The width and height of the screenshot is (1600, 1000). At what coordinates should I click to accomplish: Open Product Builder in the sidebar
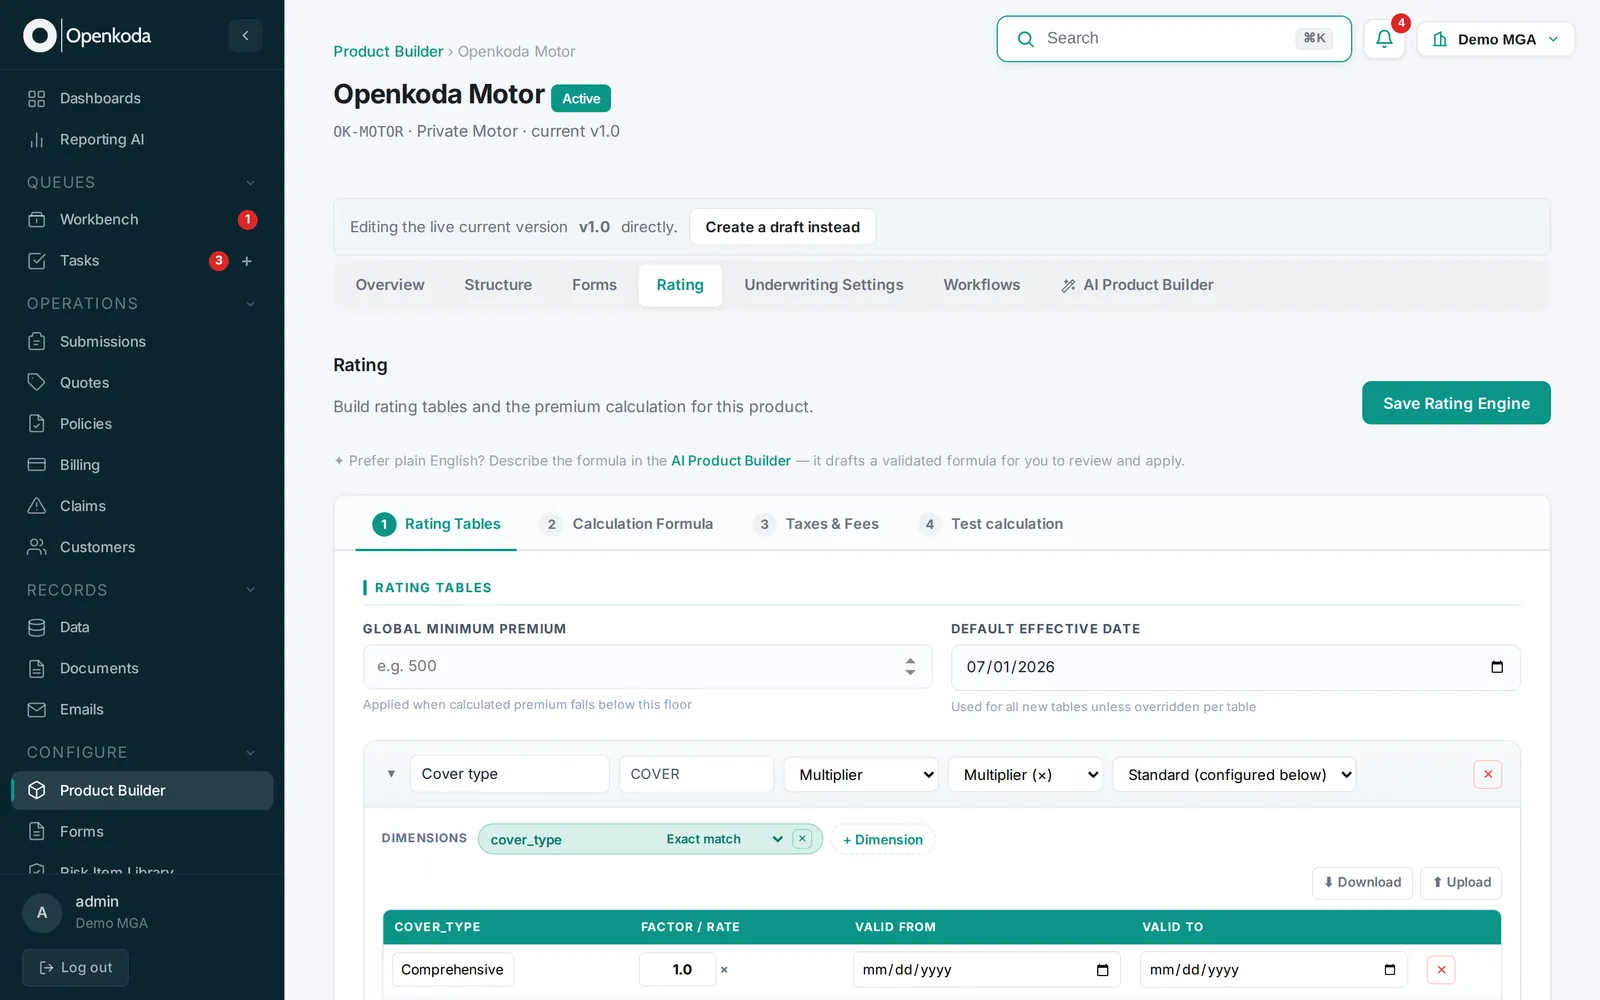click(142, 790)
